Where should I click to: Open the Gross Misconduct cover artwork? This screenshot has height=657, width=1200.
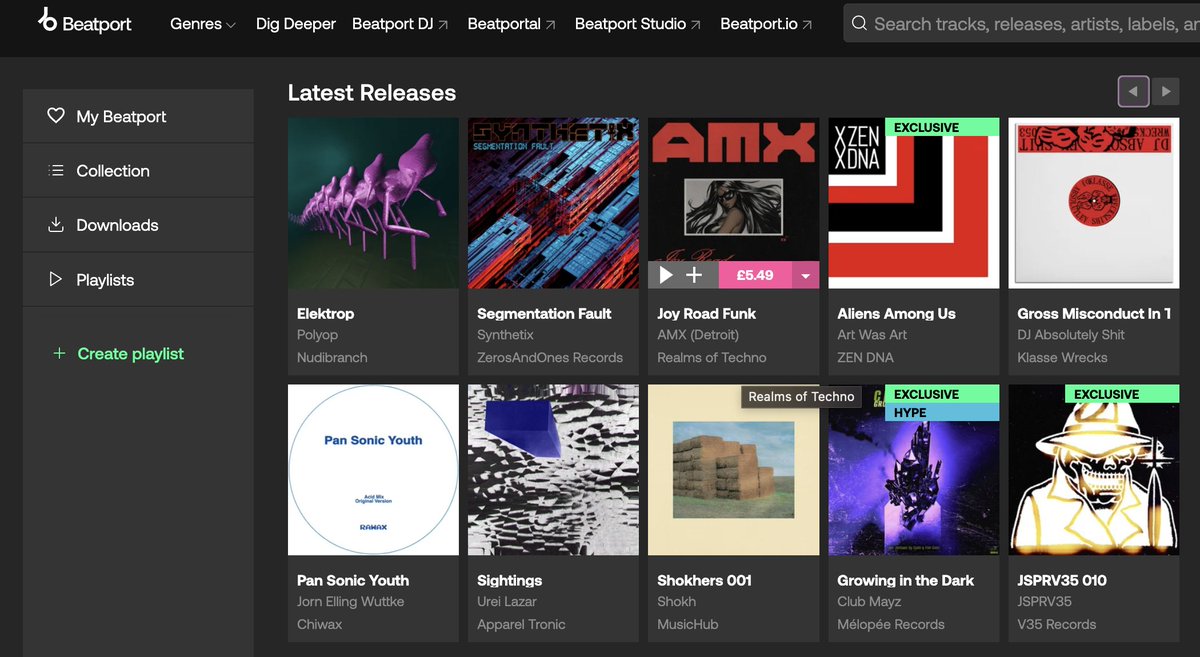tap(1094, 203)
